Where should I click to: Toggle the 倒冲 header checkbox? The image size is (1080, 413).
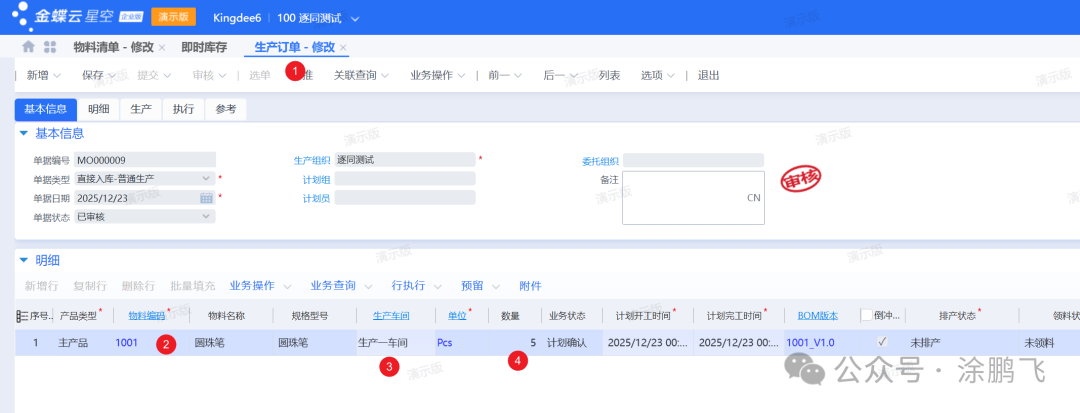point(867,316)
